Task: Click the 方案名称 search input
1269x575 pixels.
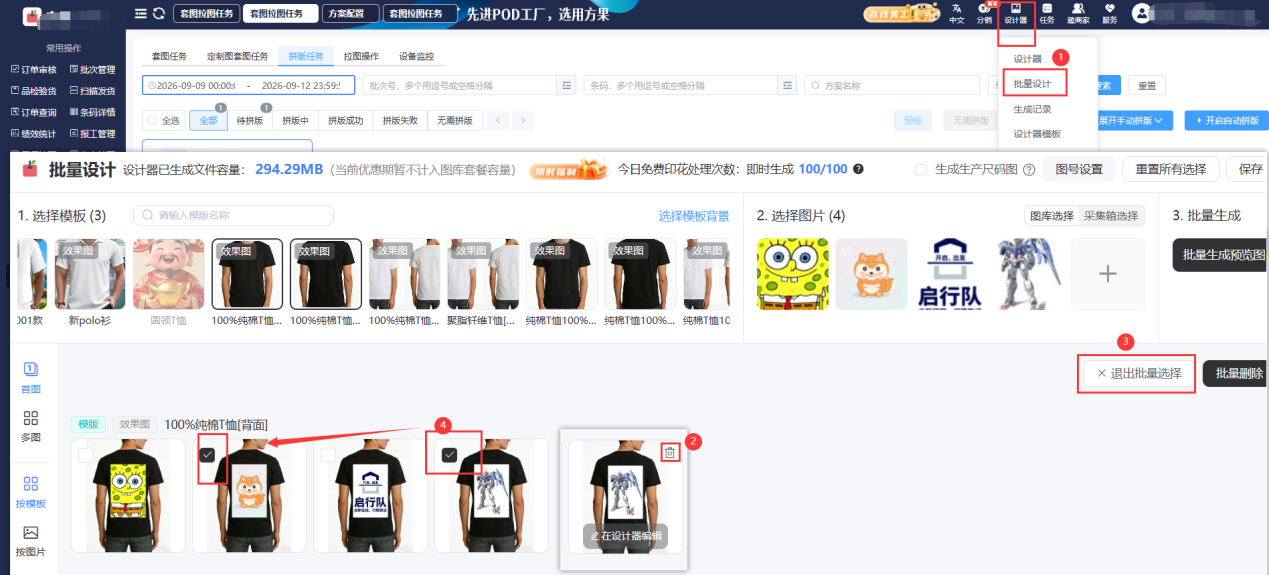Action: pyautogui.click(x=891, y=86)
